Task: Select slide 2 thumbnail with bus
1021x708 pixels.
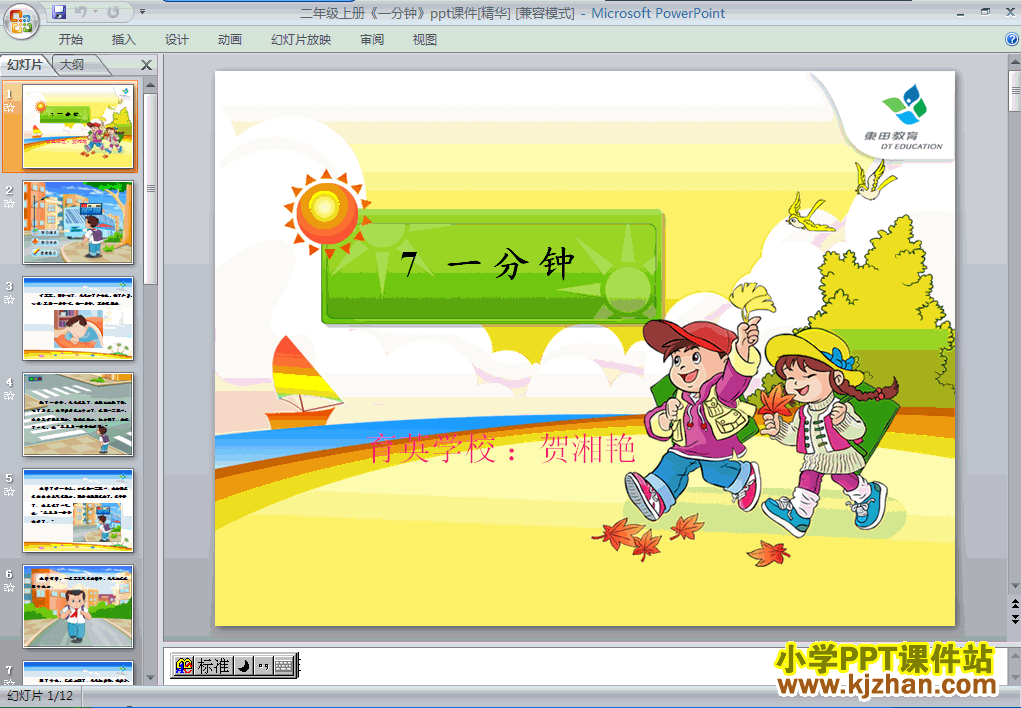Action: click(x=78, y=222)
